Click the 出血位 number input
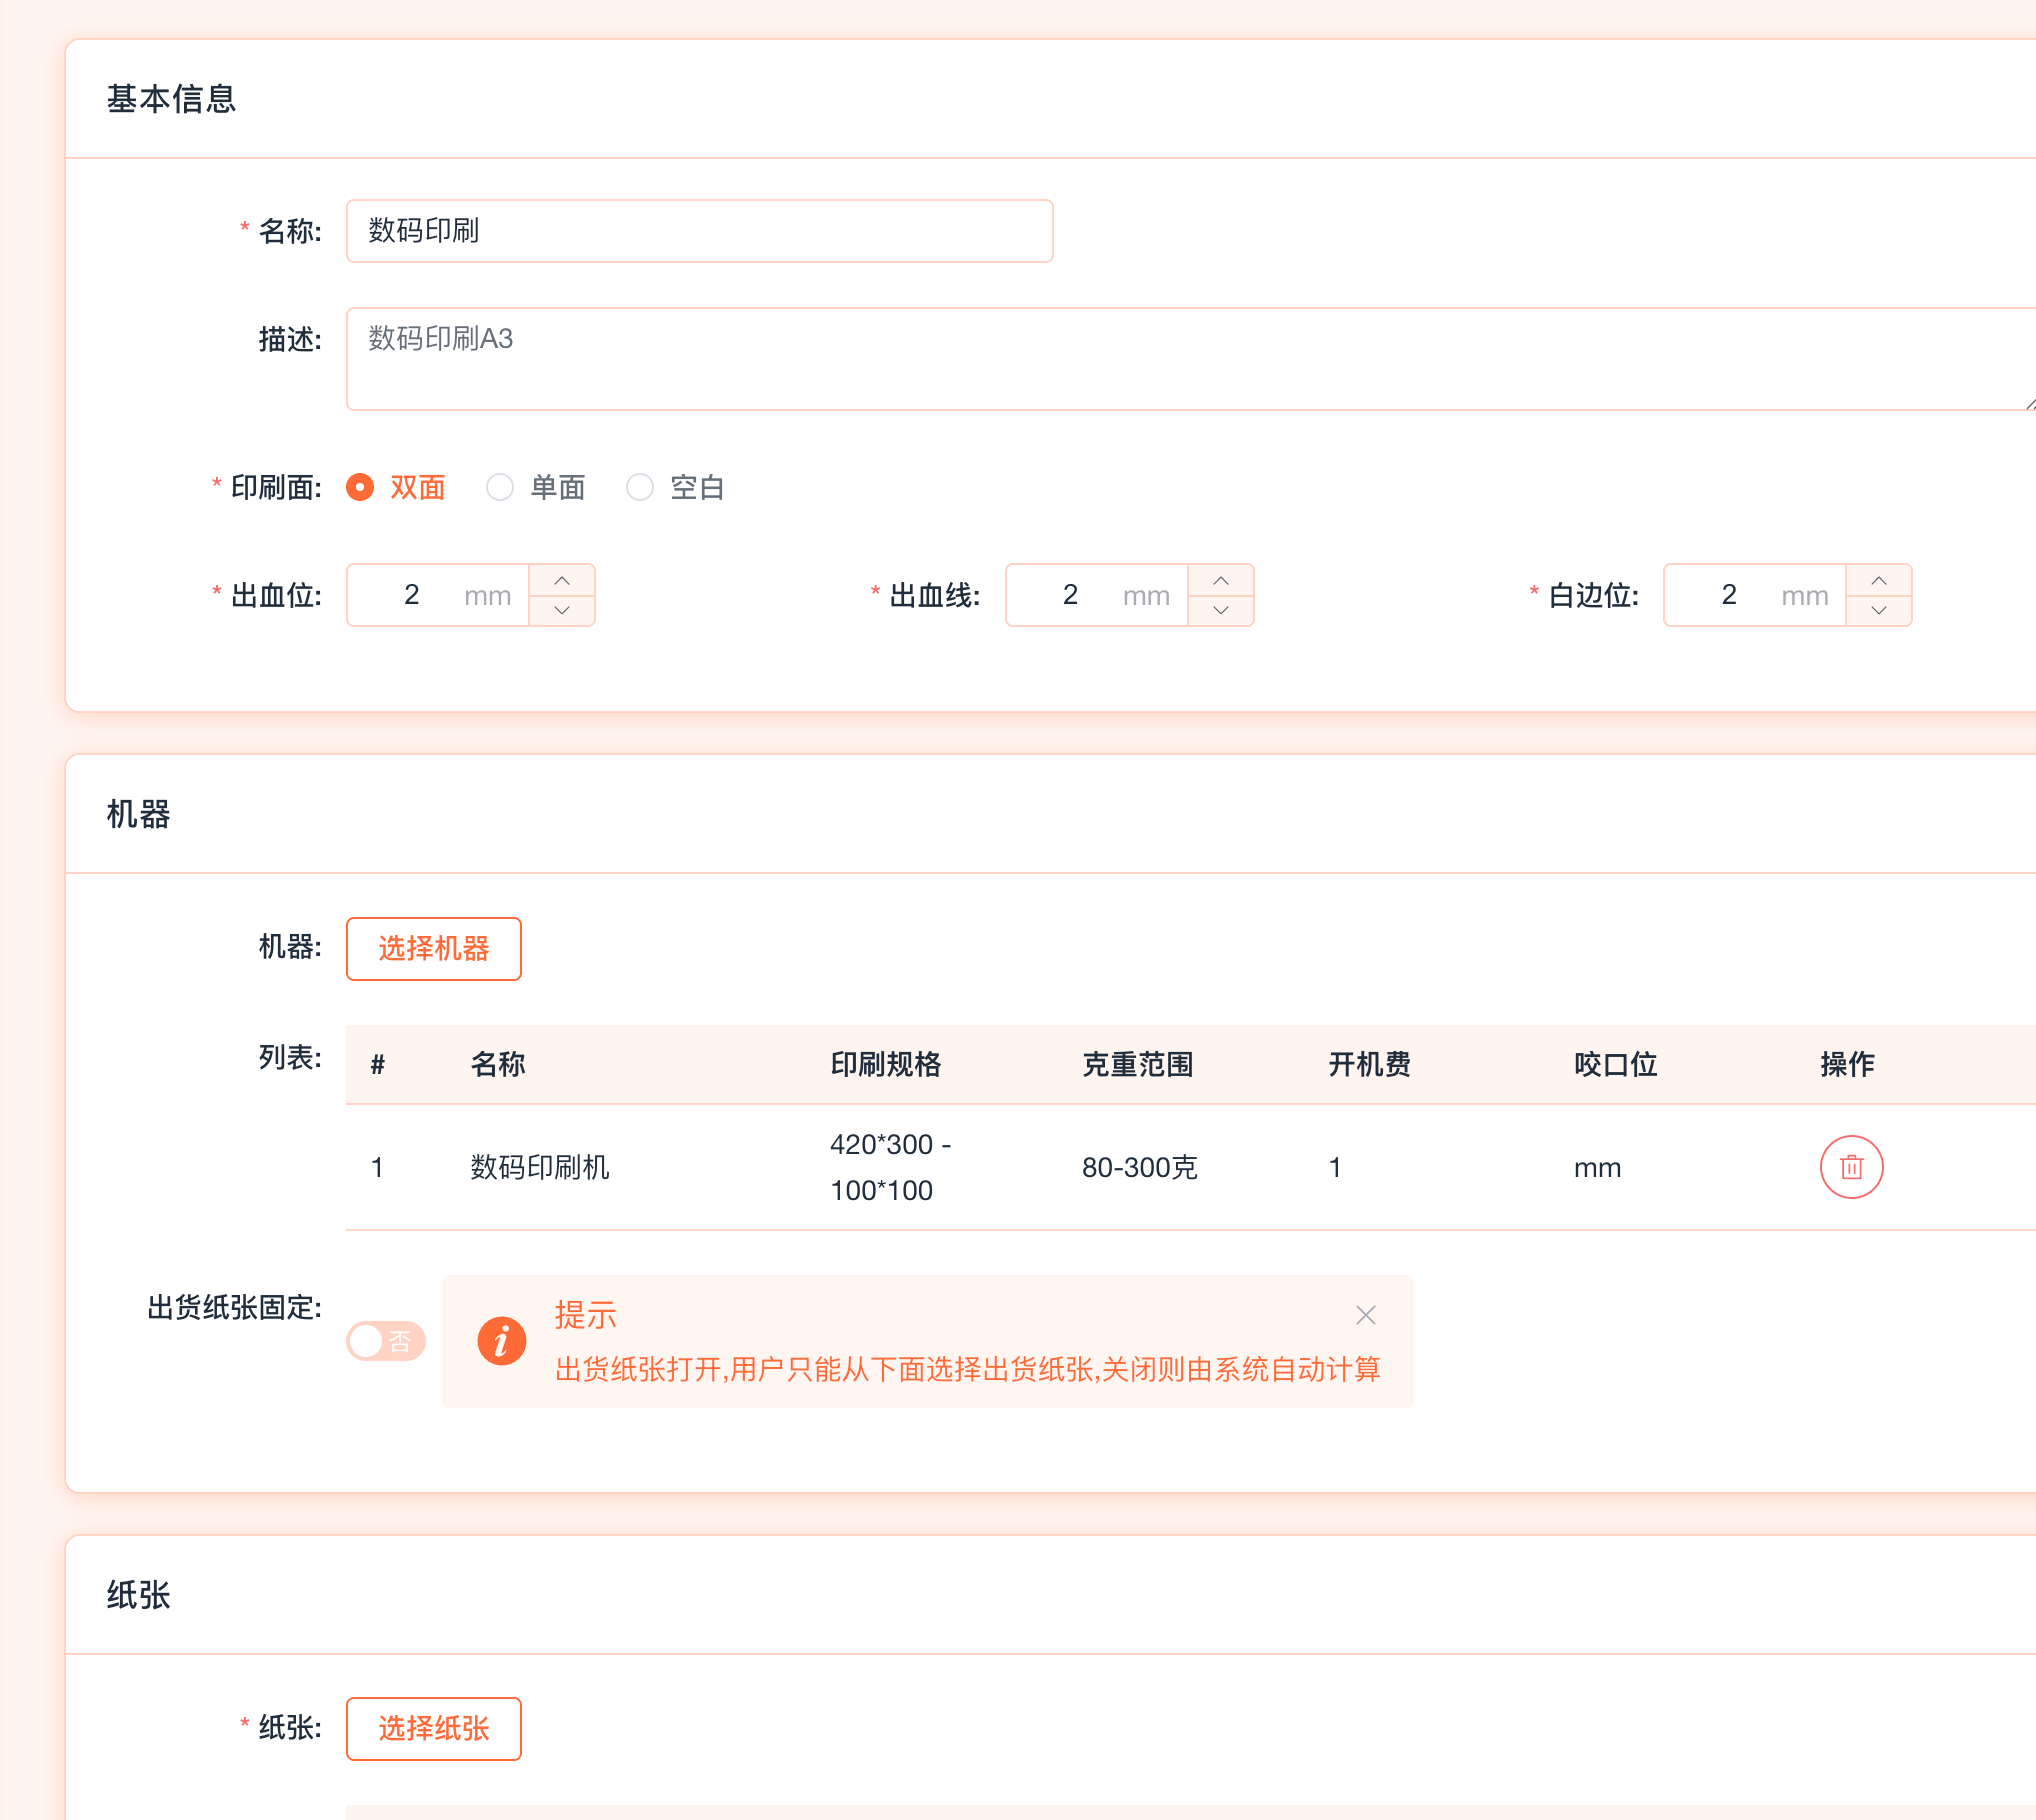The width and height of the screenshot is (2036, 1820). [x=437, y=595]
